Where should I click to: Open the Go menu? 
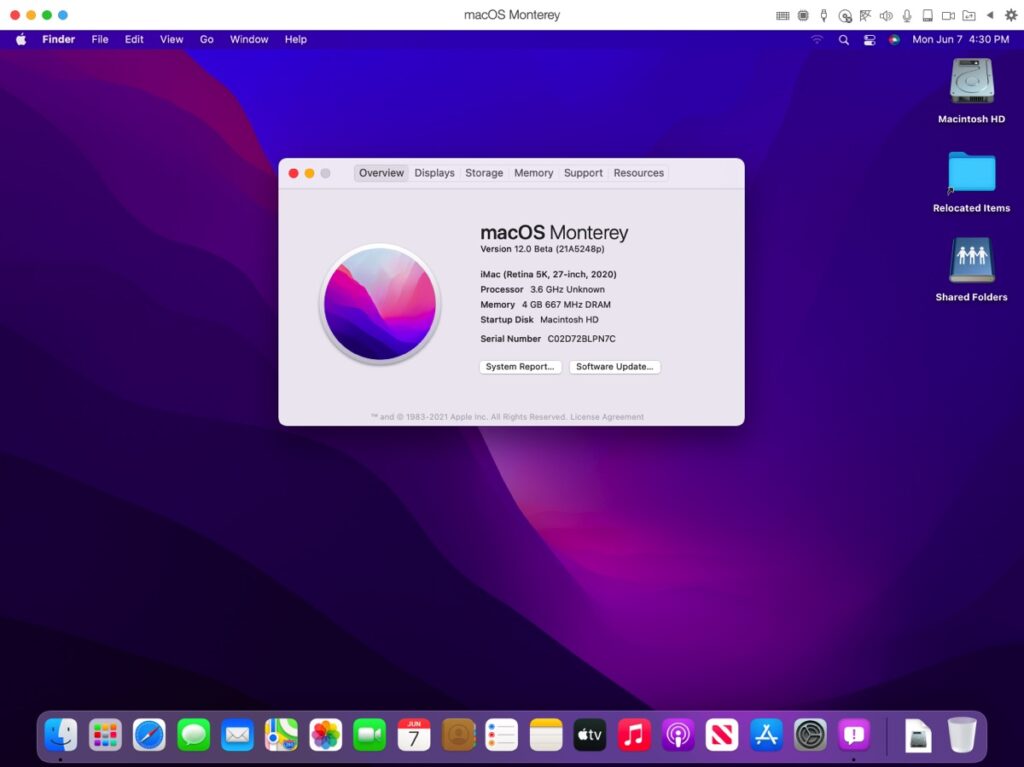(x=206, y=39)
